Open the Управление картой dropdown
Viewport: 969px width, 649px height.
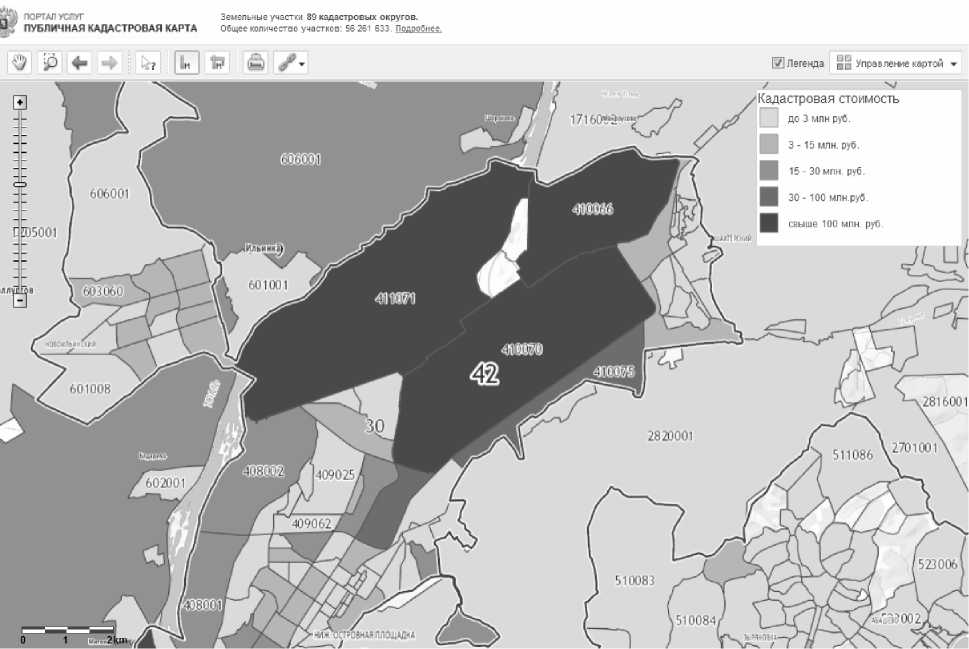(895, 63)
